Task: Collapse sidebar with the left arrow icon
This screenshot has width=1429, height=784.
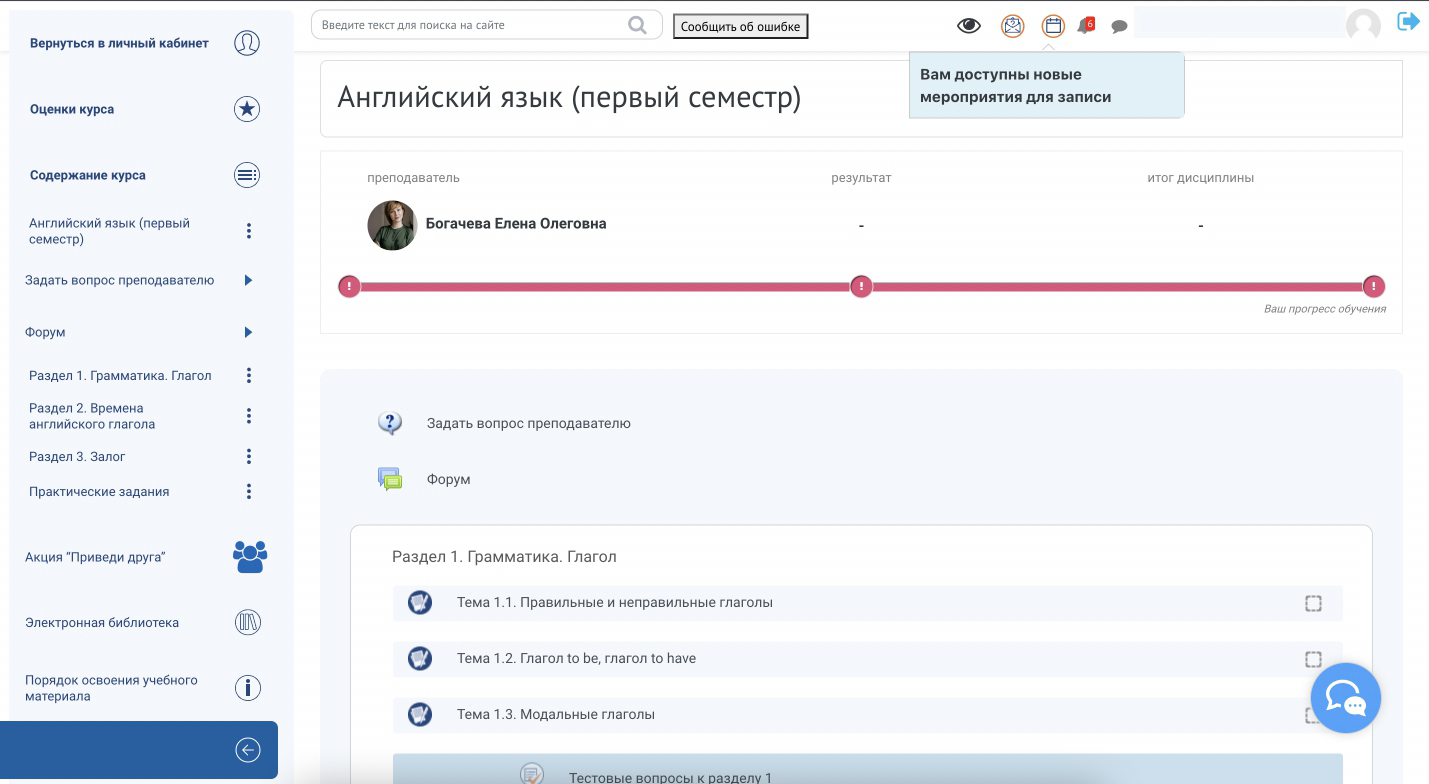Action: click(x=247, y=750)
